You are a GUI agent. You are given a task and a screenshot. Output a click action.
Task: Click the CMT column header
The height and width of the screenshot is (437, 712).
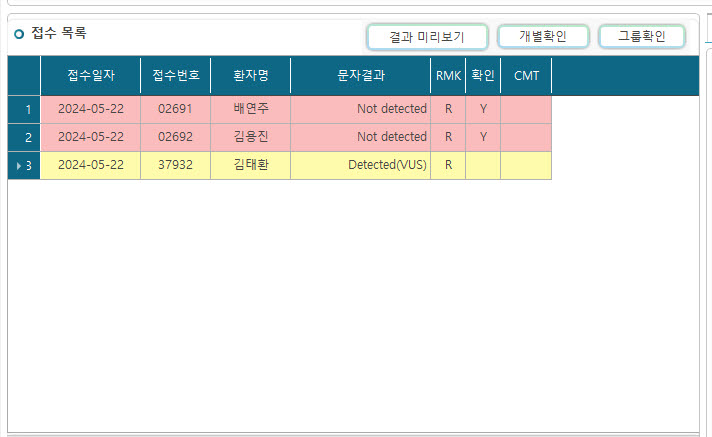(526, 75)
